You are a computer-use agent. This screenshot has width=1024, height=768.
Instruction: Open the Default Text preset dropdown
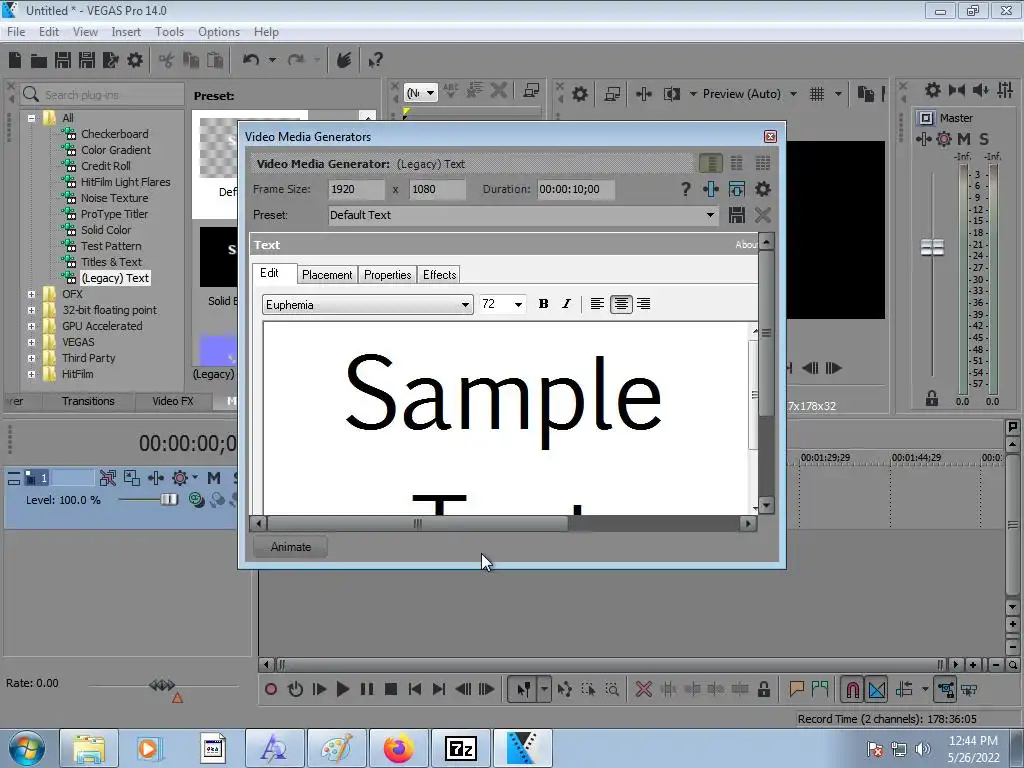pos(710,215)
